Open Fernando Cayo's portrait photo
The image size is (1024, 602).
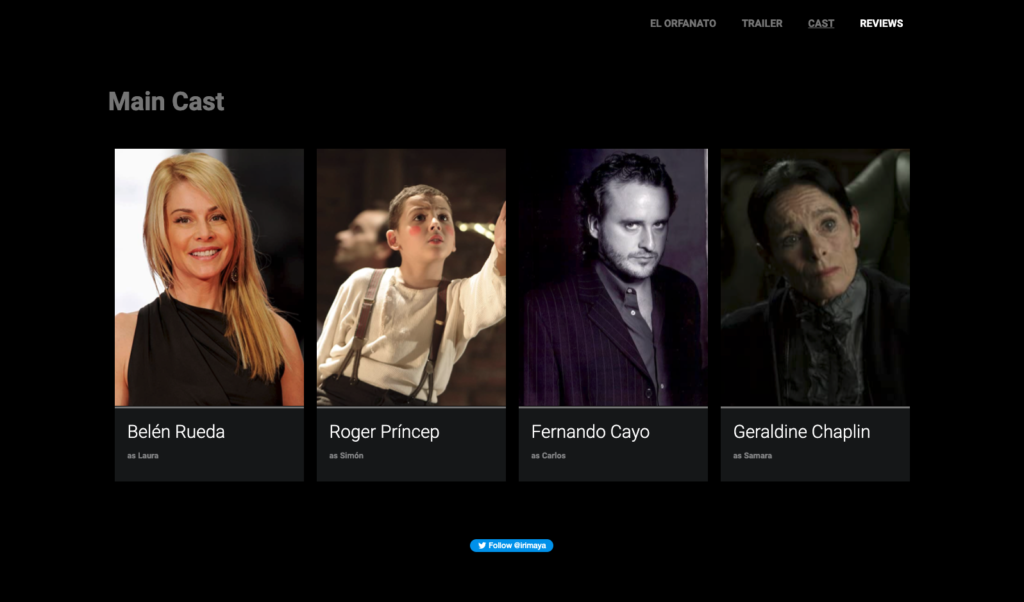613,277
